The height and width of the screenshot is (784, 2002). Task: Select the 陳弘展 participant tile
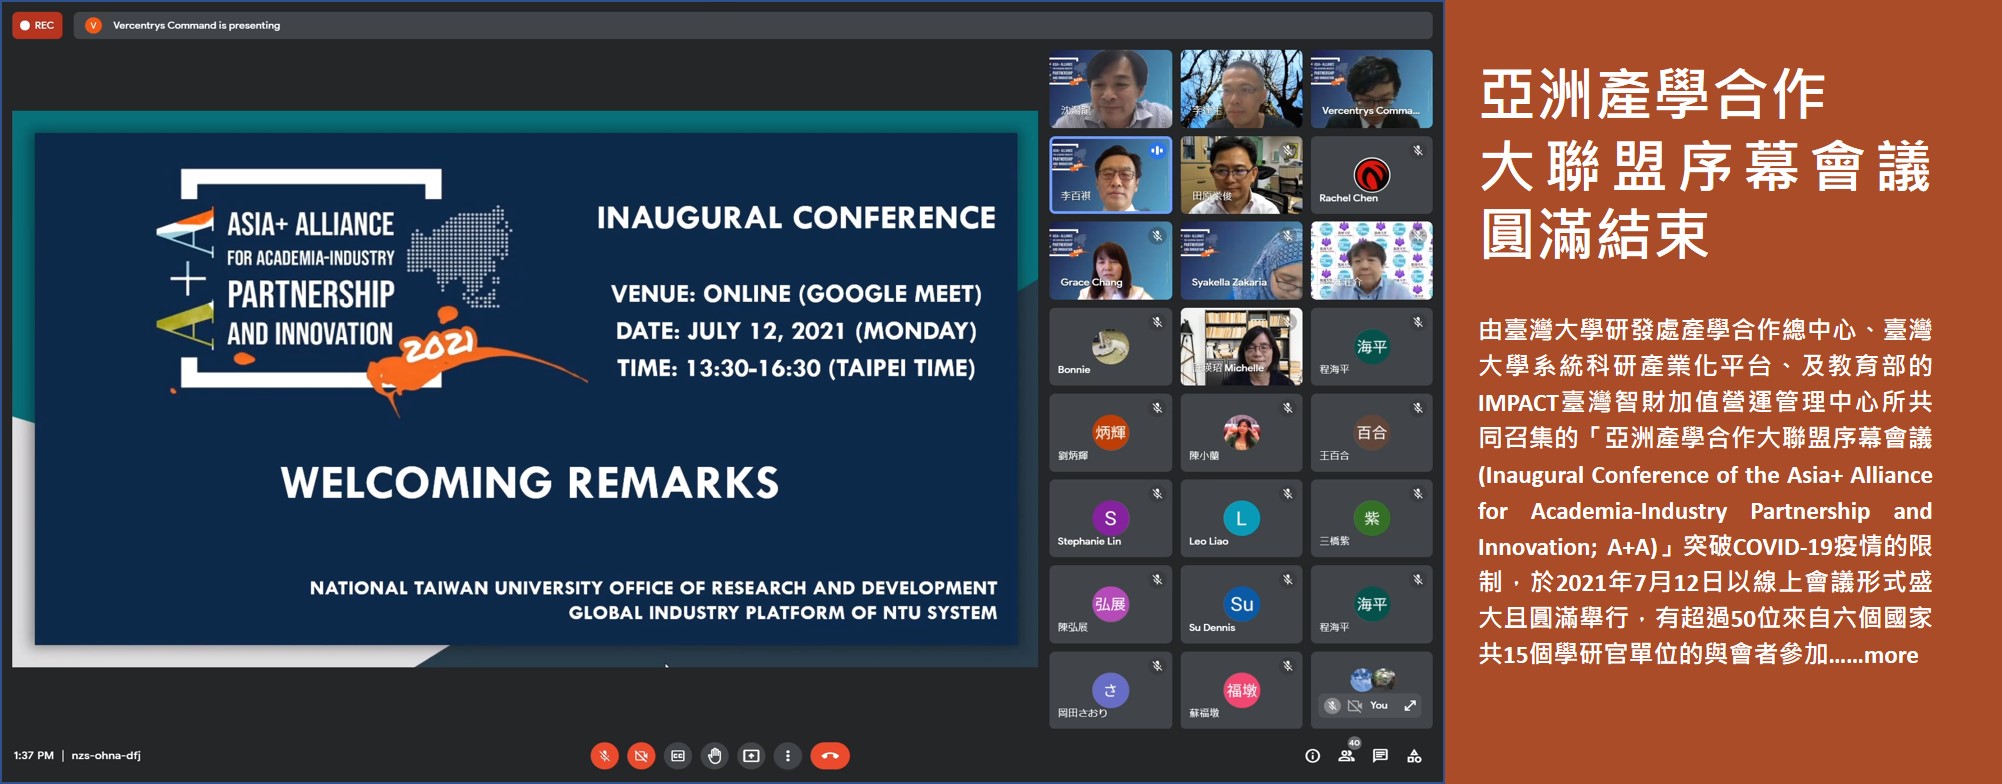[1110, 605]
